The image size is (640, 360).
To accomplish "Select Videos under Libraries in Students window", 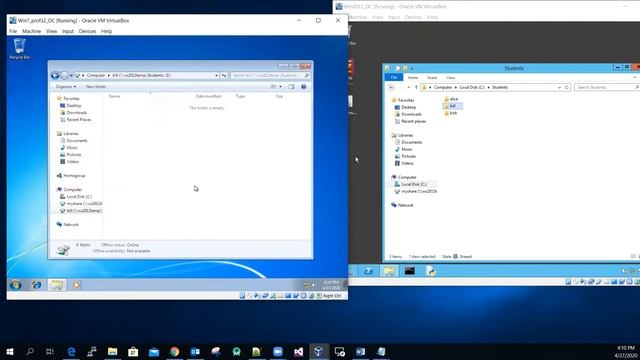I will click(404, 163).
